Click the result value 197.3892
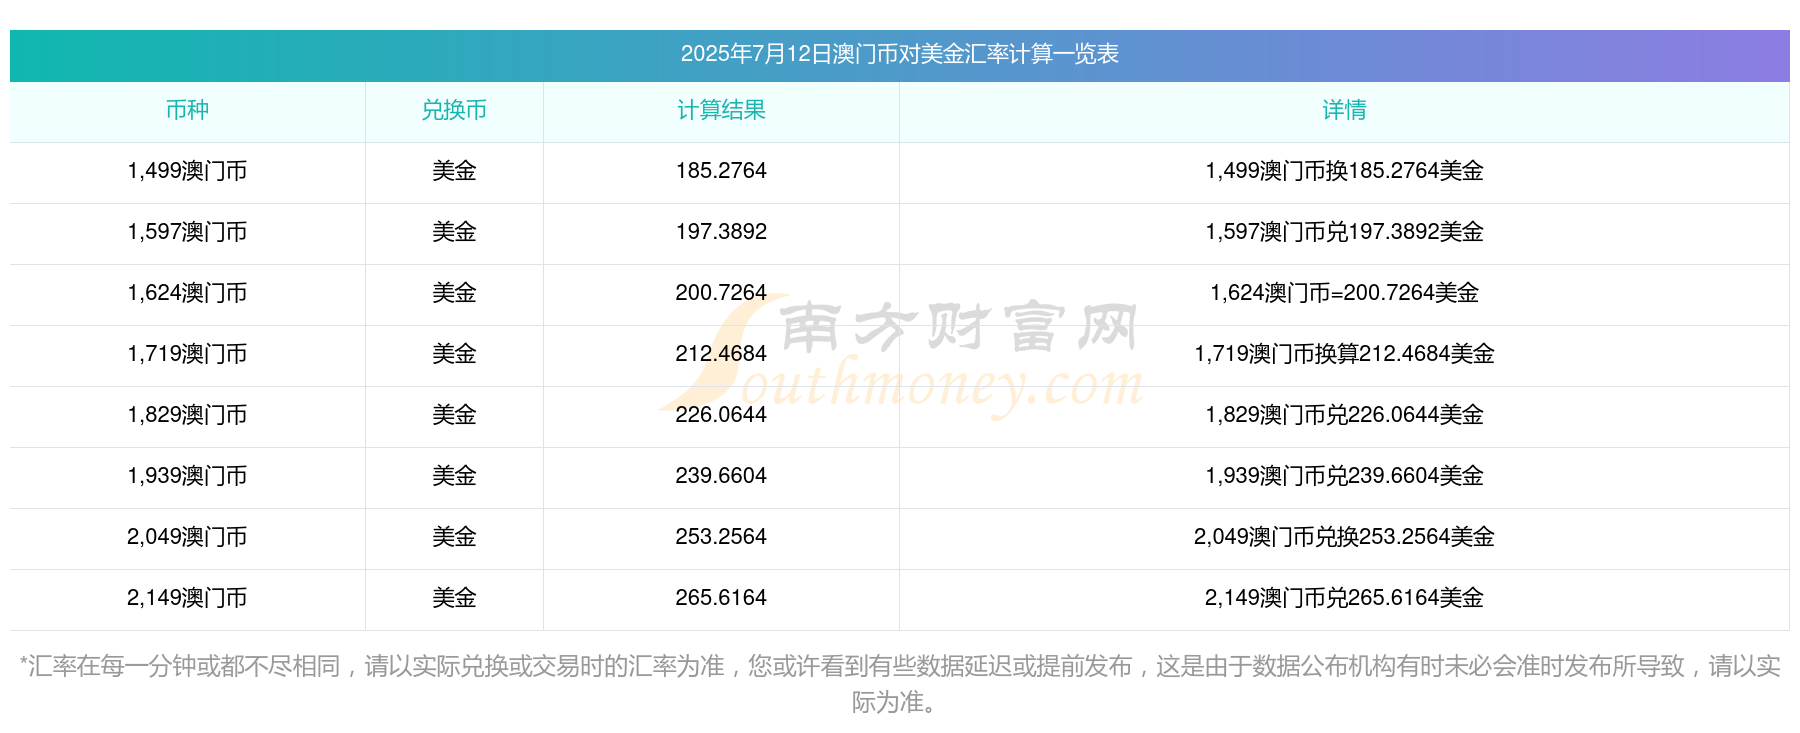1800x733 pixels. [721, 232]
